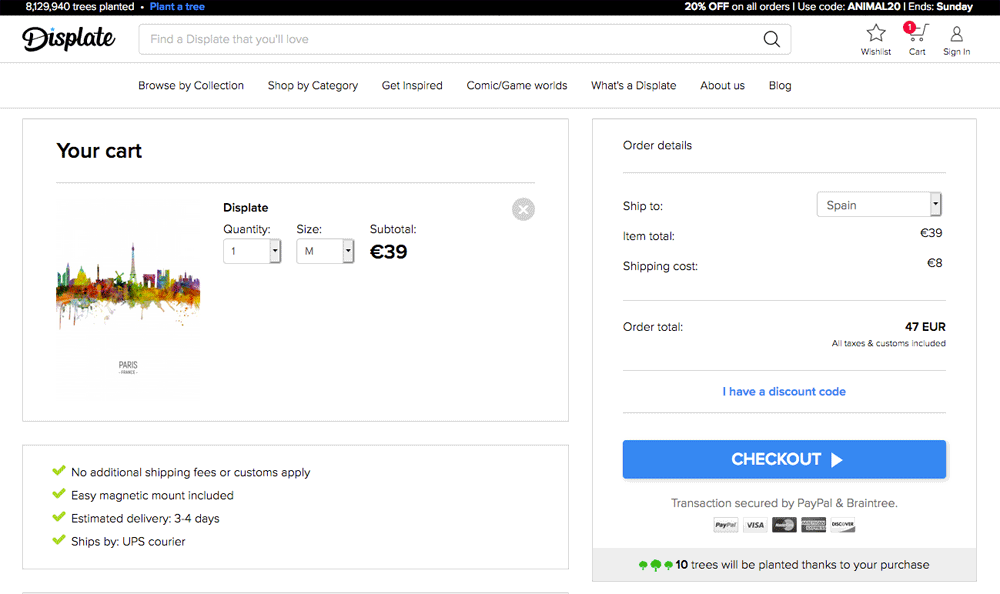Open the Blog page
The height and width of the screenshot is (594, 1000).
pyautogui.click(x=780, y=85)
